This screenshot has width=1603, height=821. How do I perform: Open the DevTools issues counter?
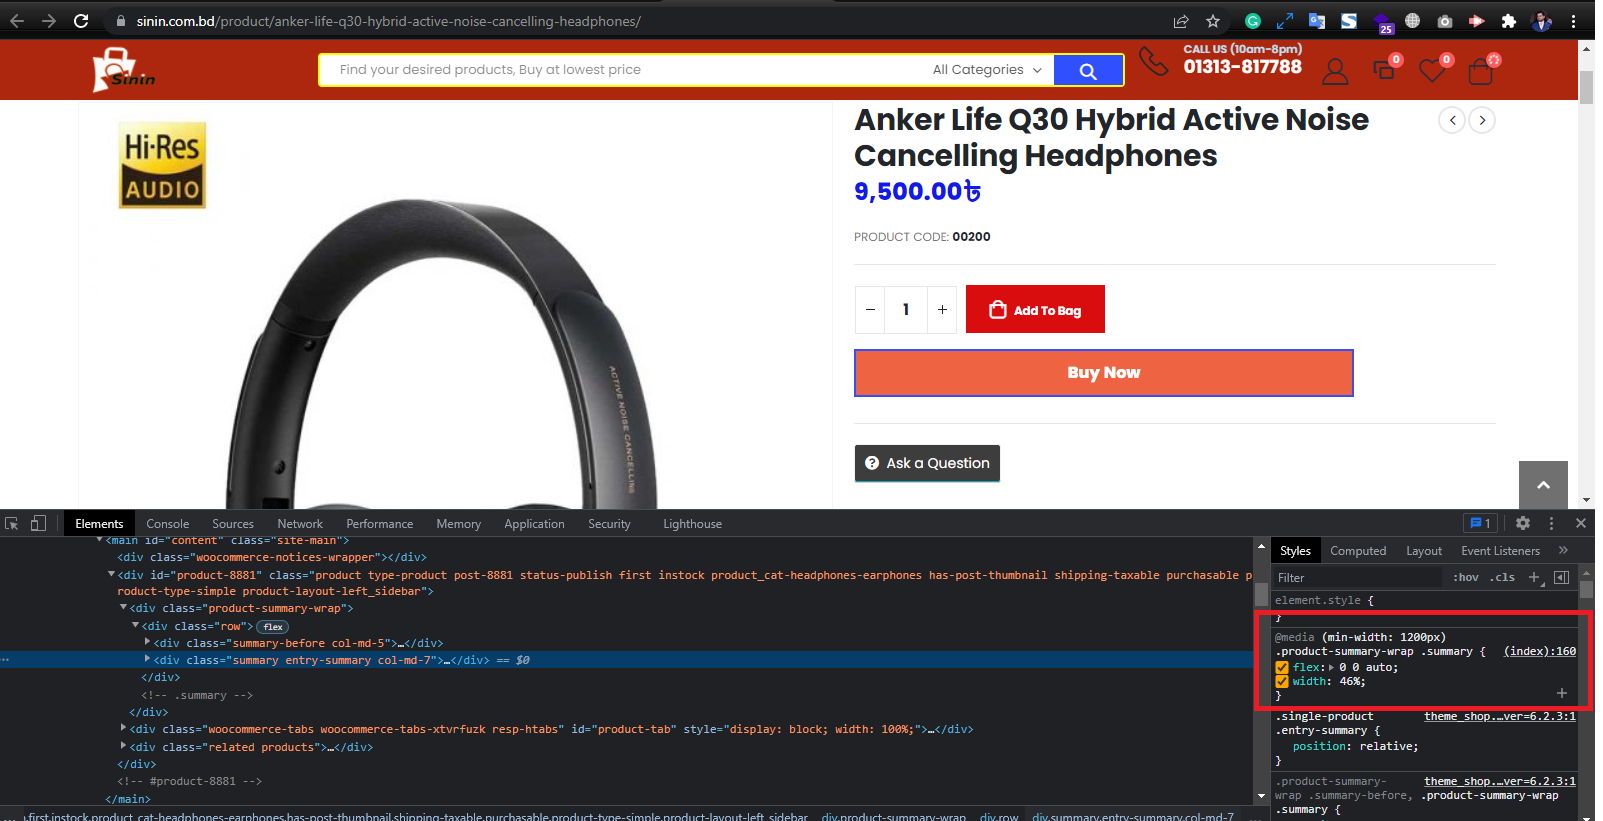point(1480,523)
